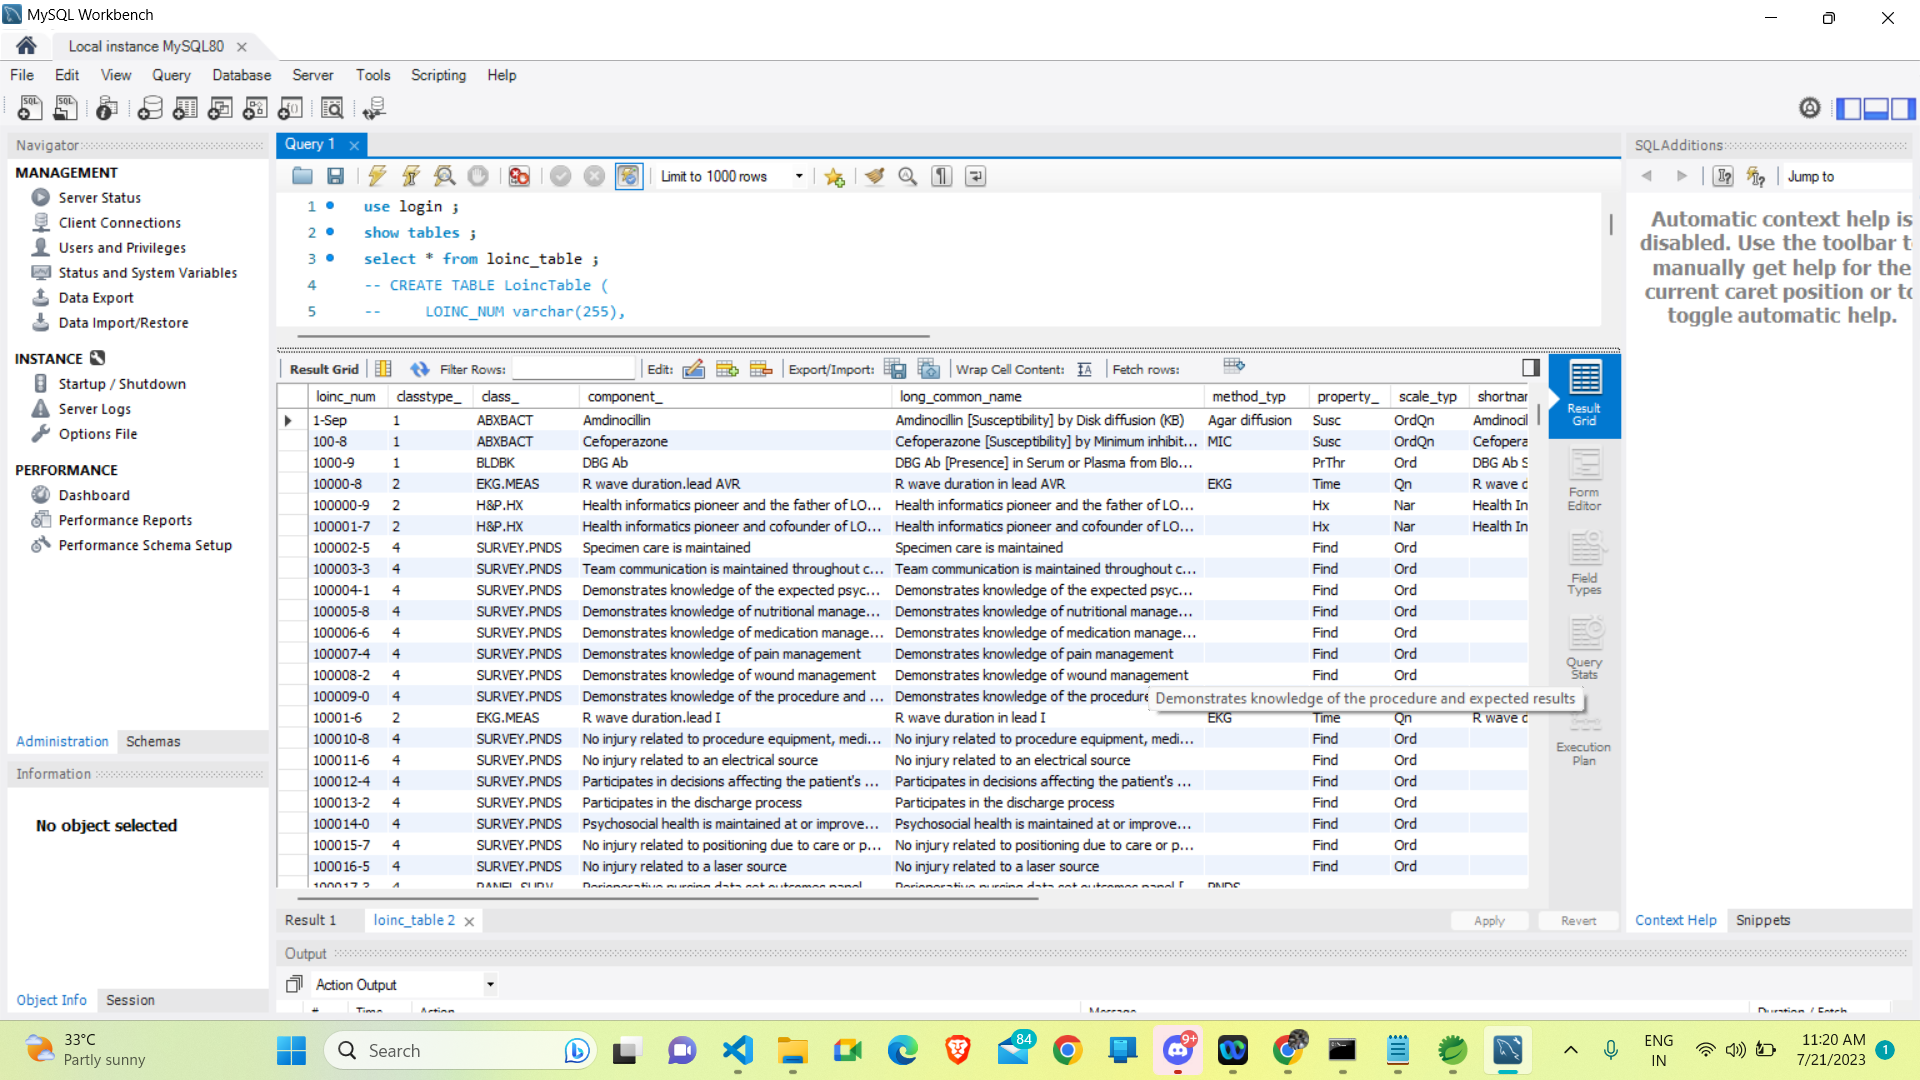Click the Action Output dropdown arrow

493,985
